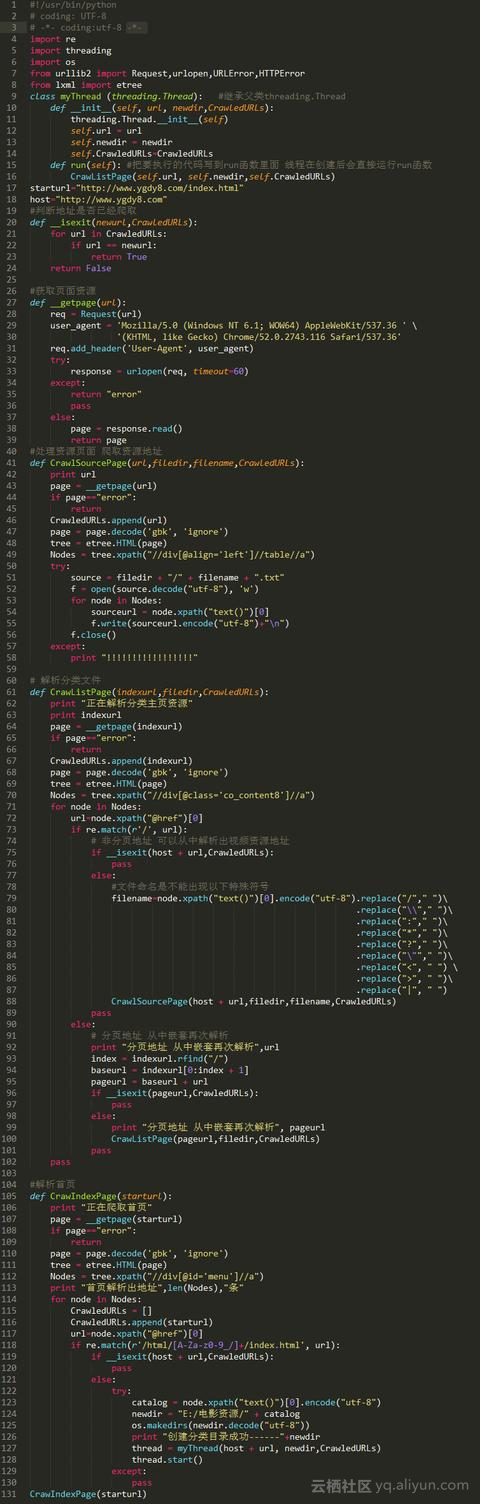This screenshot has width=480, height=1504.
Task: Click the 'CrawlSourcePage(host + url' call line
Action: [253, 1000]
